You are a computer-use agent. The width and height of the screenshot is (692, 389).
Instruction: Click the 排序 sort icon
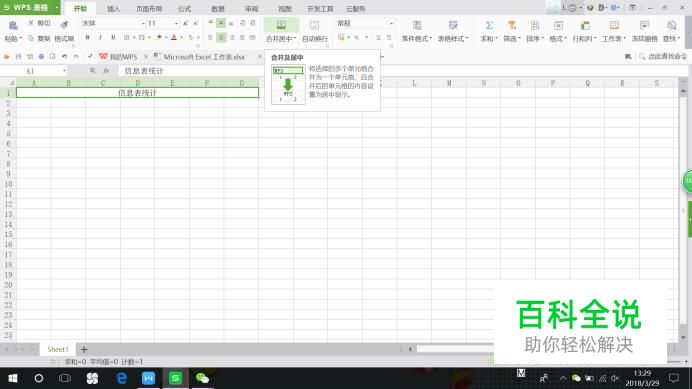(535, 26)
